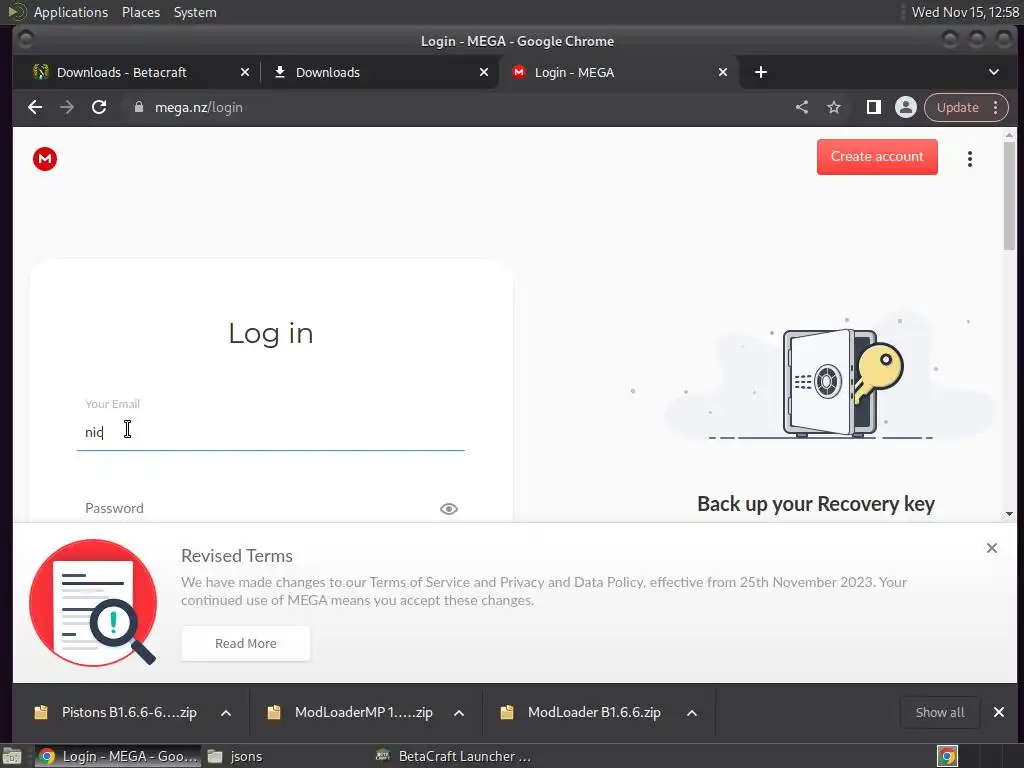Click the Chrome tray icon in bottom panel
This screenshot has height=768, width=1024.
947,756
